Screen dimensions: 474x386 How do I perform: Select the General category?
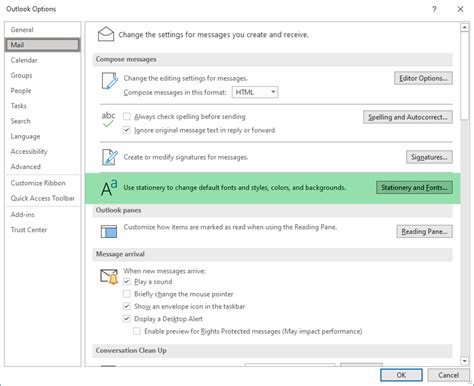click(x=43, y=30)
